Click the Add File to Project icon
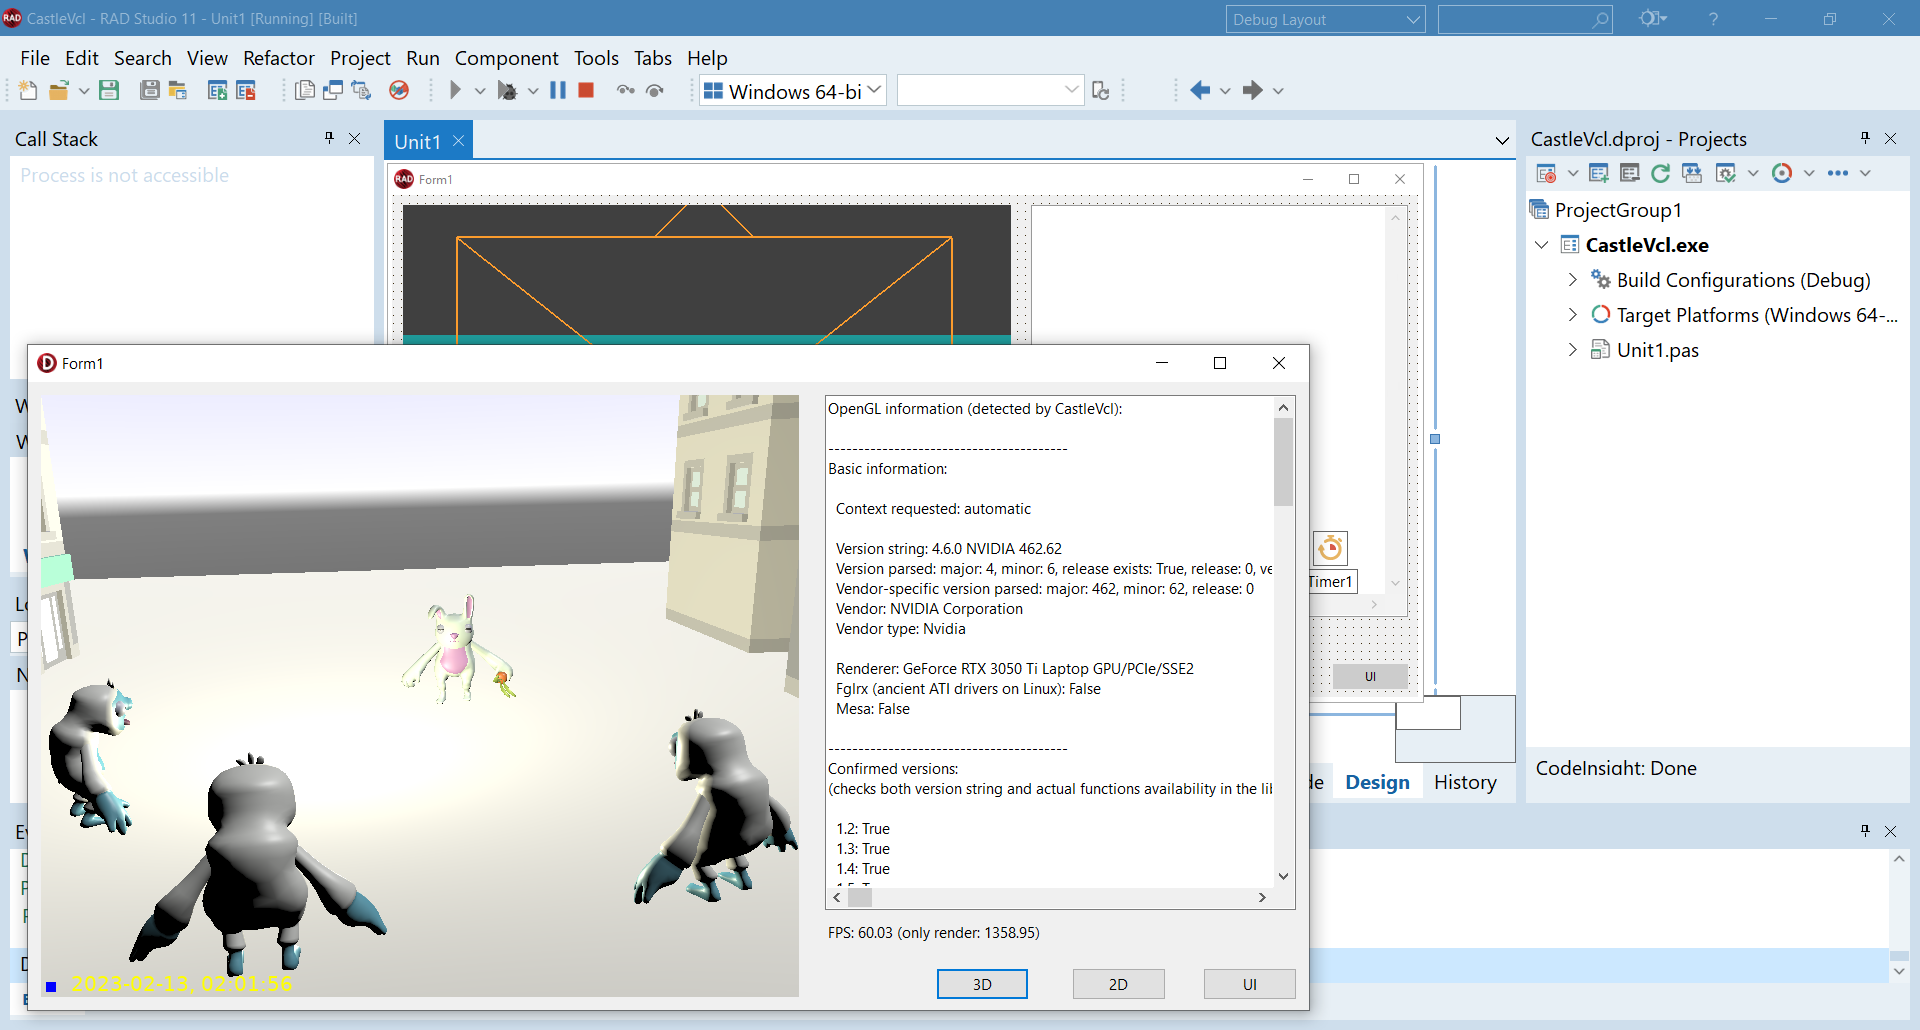 pyautogui.click(x=217, y=91)
